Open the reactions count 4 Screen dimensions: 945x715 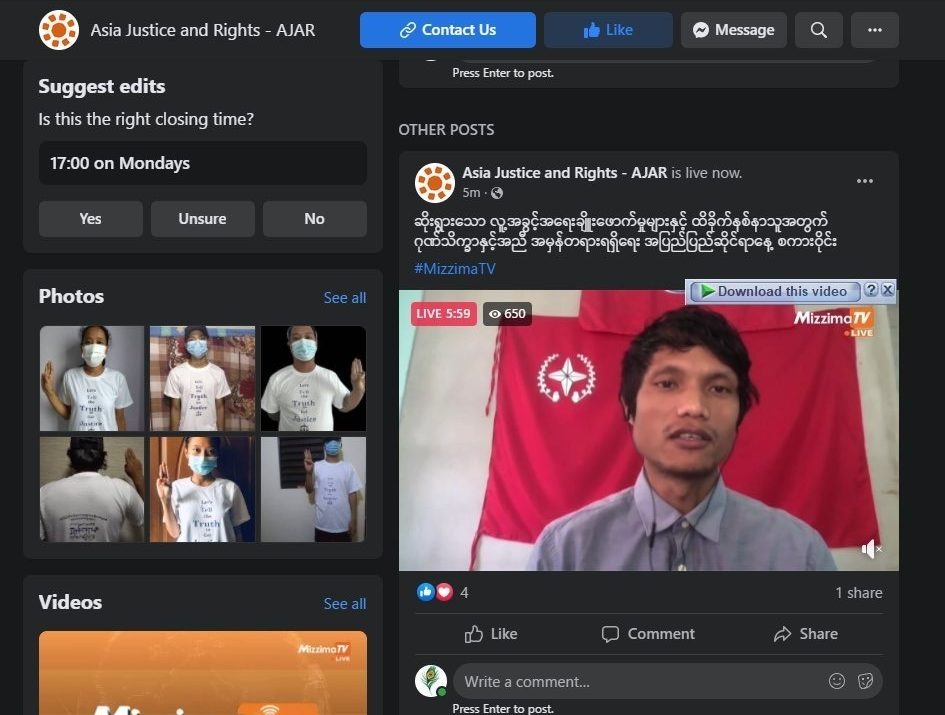(464, 593)
